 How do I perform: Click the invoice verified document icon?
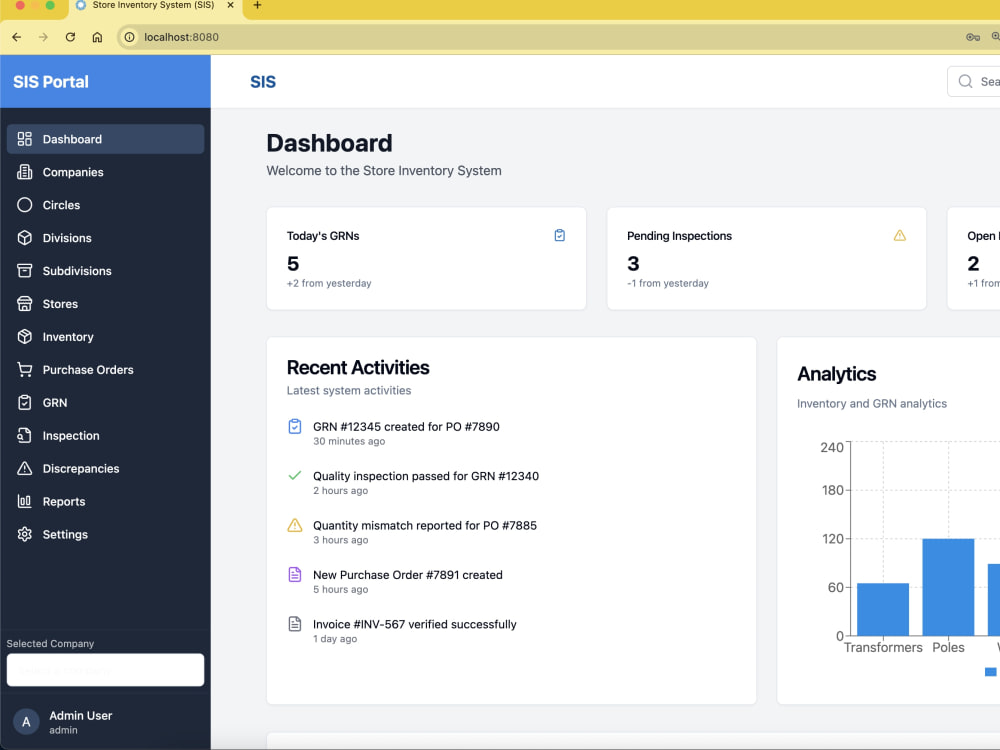pos(295,624)
